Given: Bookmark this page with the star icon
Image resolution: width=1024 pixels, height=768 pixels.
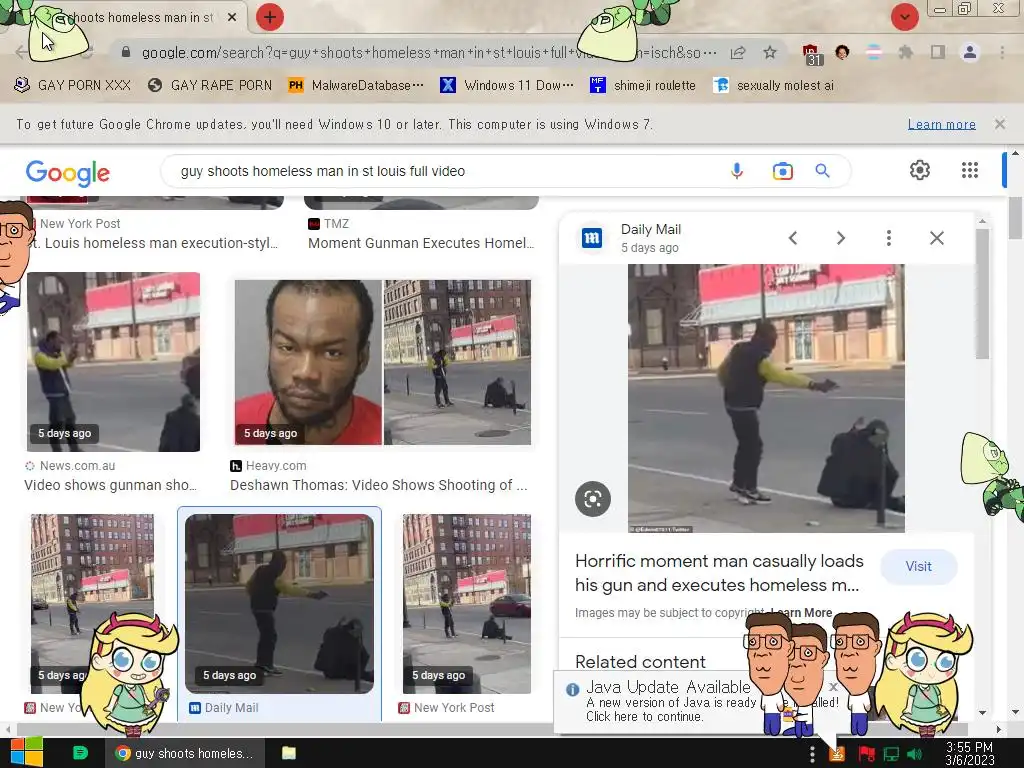Looking at the screenshot, I should tap(770, 52).
